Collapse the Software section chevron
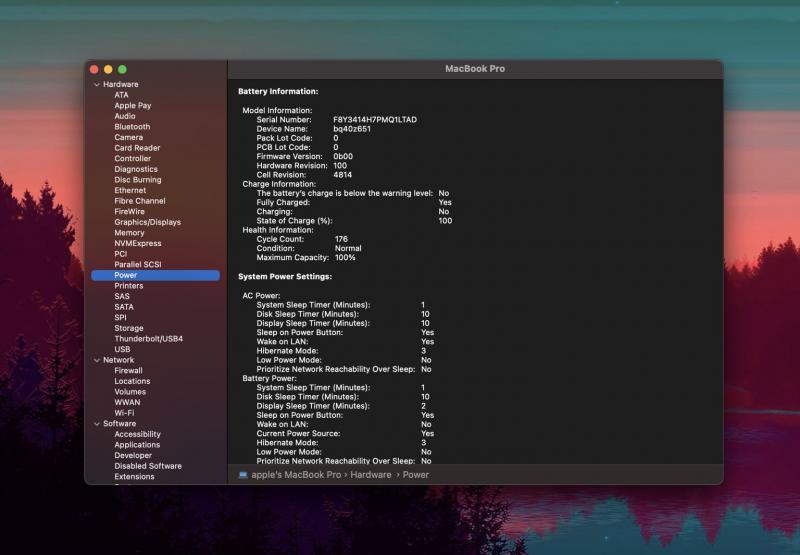The image size is (800, 555). click(x=96, y=424)
